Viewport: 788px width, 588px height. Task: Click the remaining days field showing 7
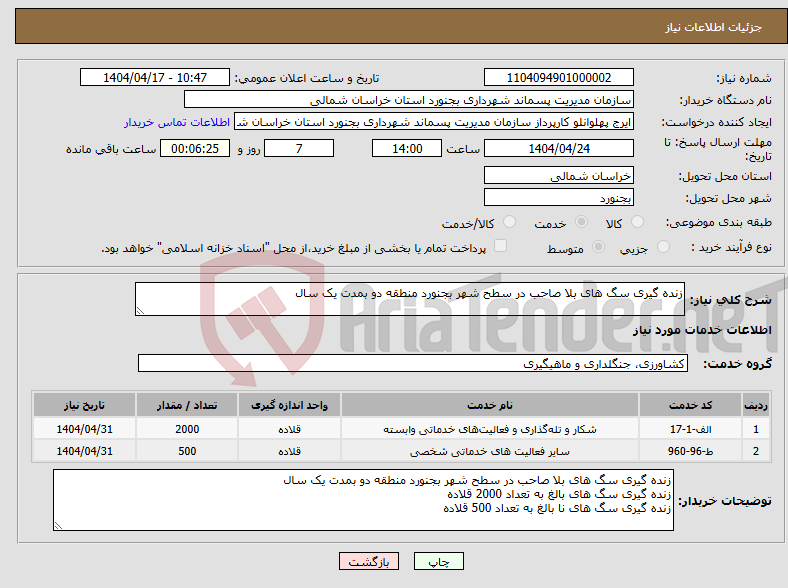[x=299, y=148]
